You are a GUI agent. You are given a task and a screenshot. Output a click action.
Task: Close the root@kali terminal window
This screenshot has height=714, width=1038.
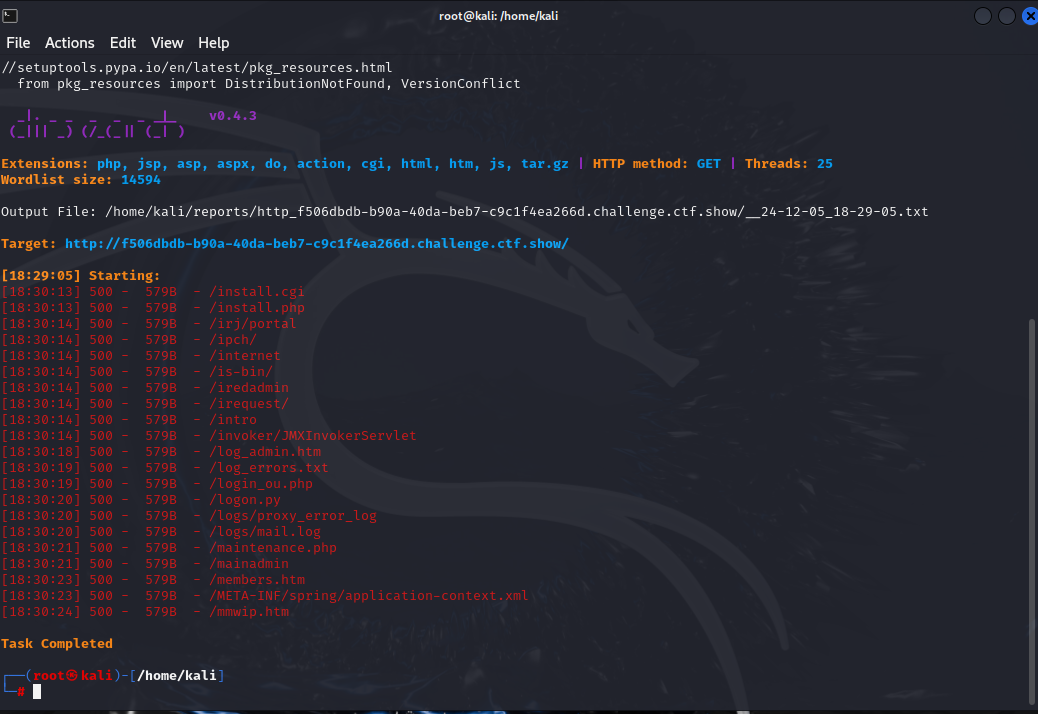[x=1029, y=16]
